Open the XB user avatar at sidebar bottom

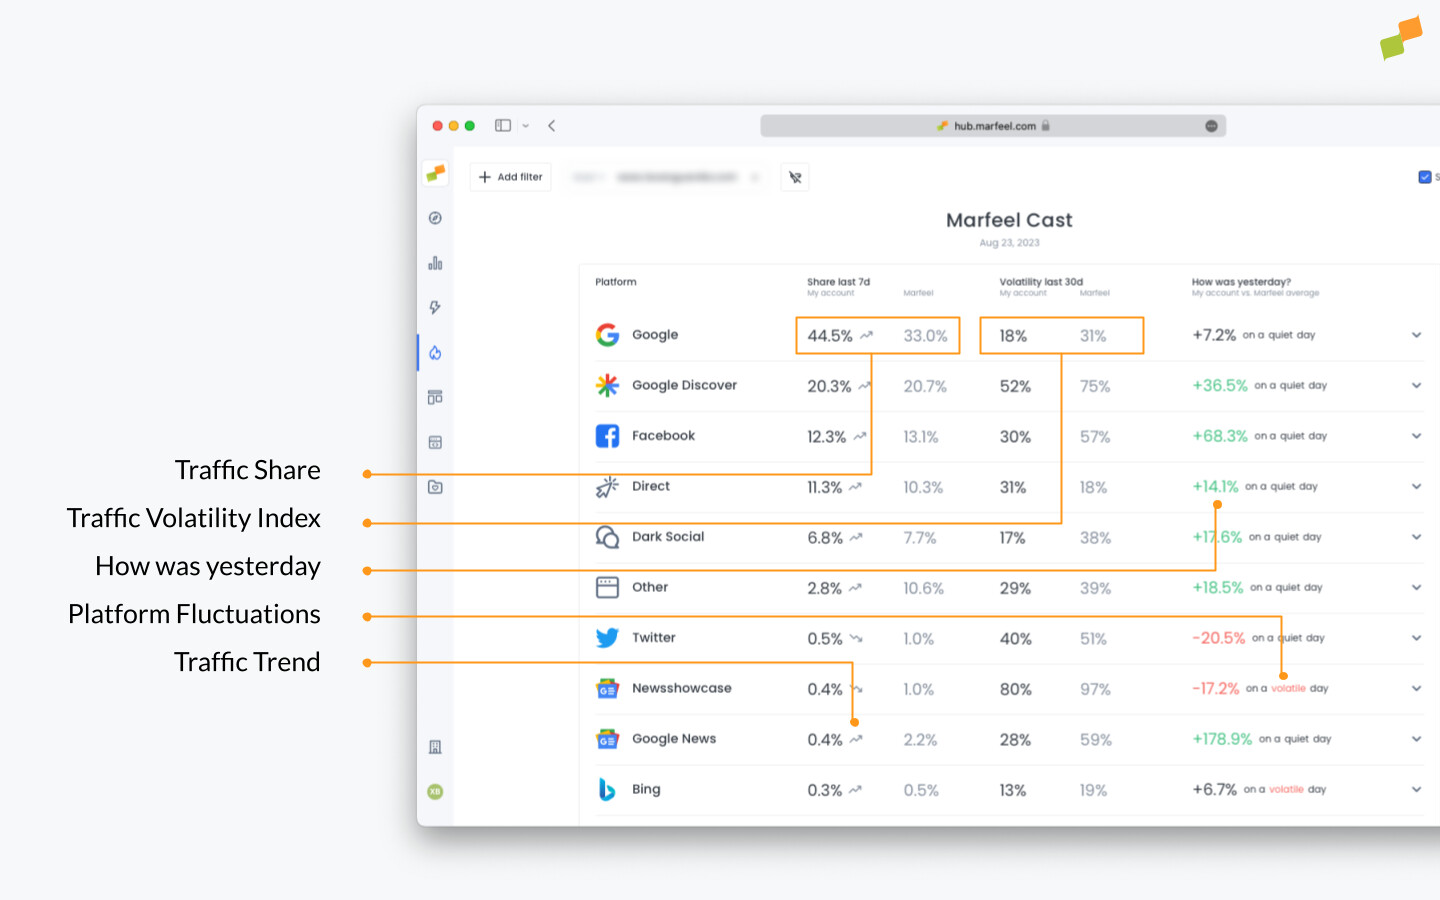[435, 791]
